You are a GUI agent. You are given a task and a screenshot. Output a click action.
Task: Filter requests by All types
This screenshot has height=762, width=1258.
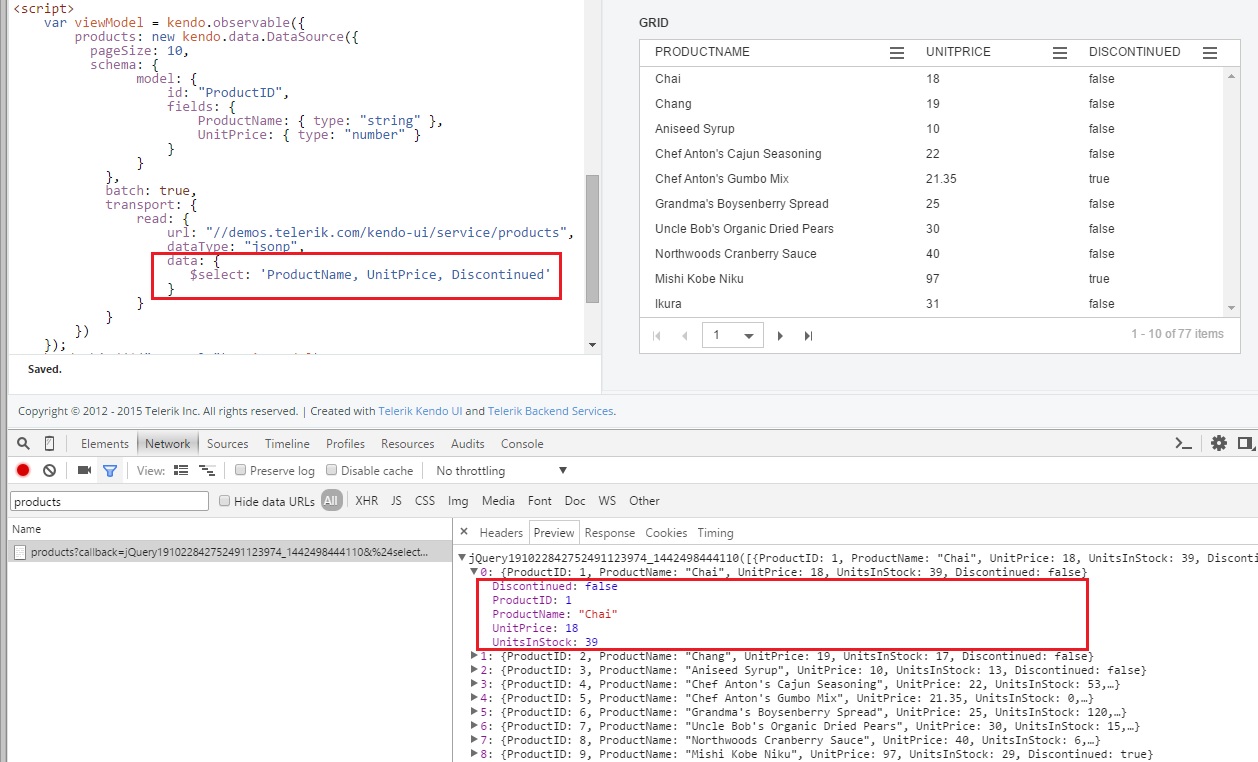[331, 501]
